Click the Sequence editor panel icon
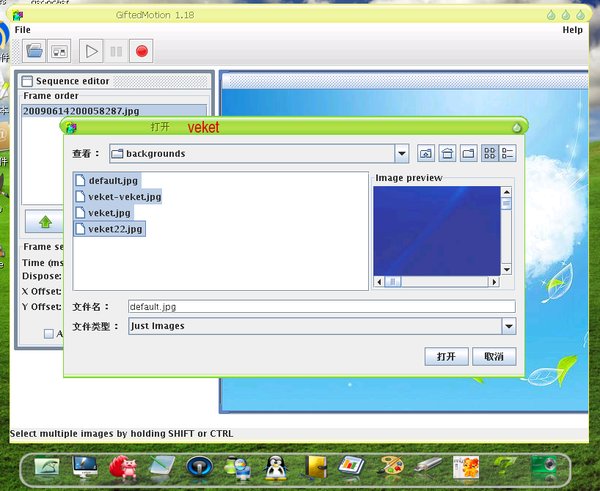This screenshot has width=600, height=491. pos(27,81)
